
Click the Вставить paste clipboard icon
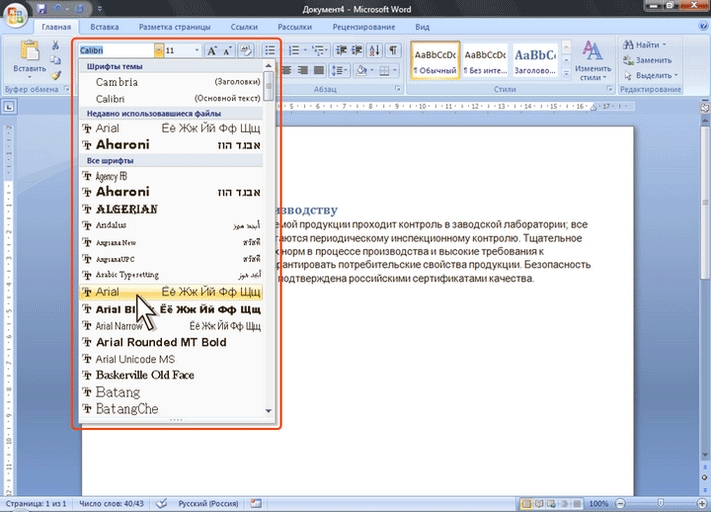[x=30, y=51]
